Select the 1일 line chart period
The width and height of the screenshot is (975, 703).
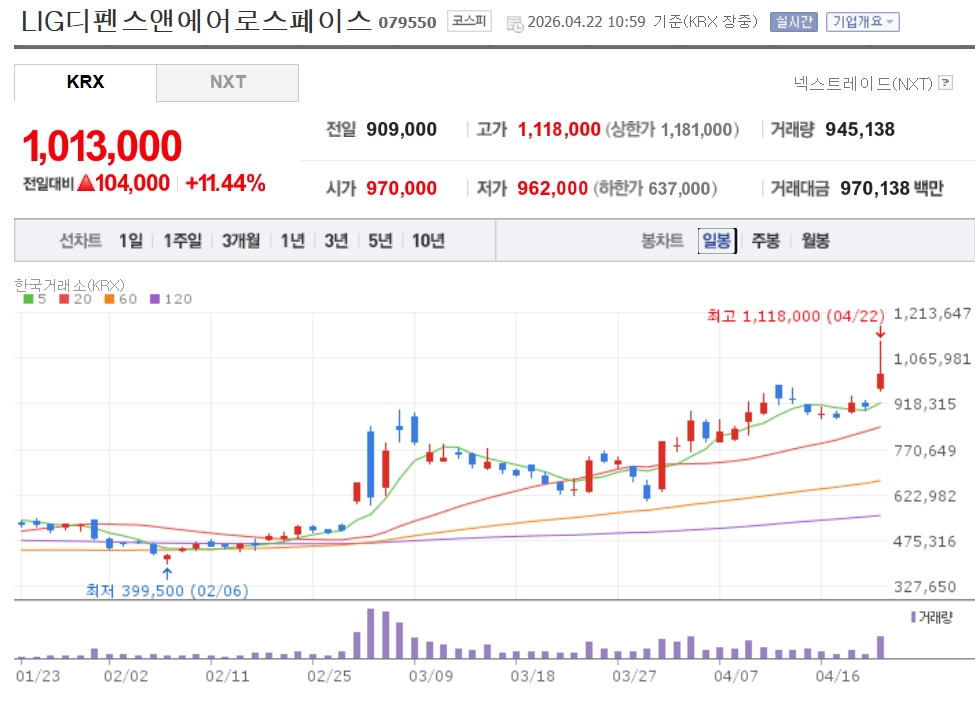click(x=131, y=241)
